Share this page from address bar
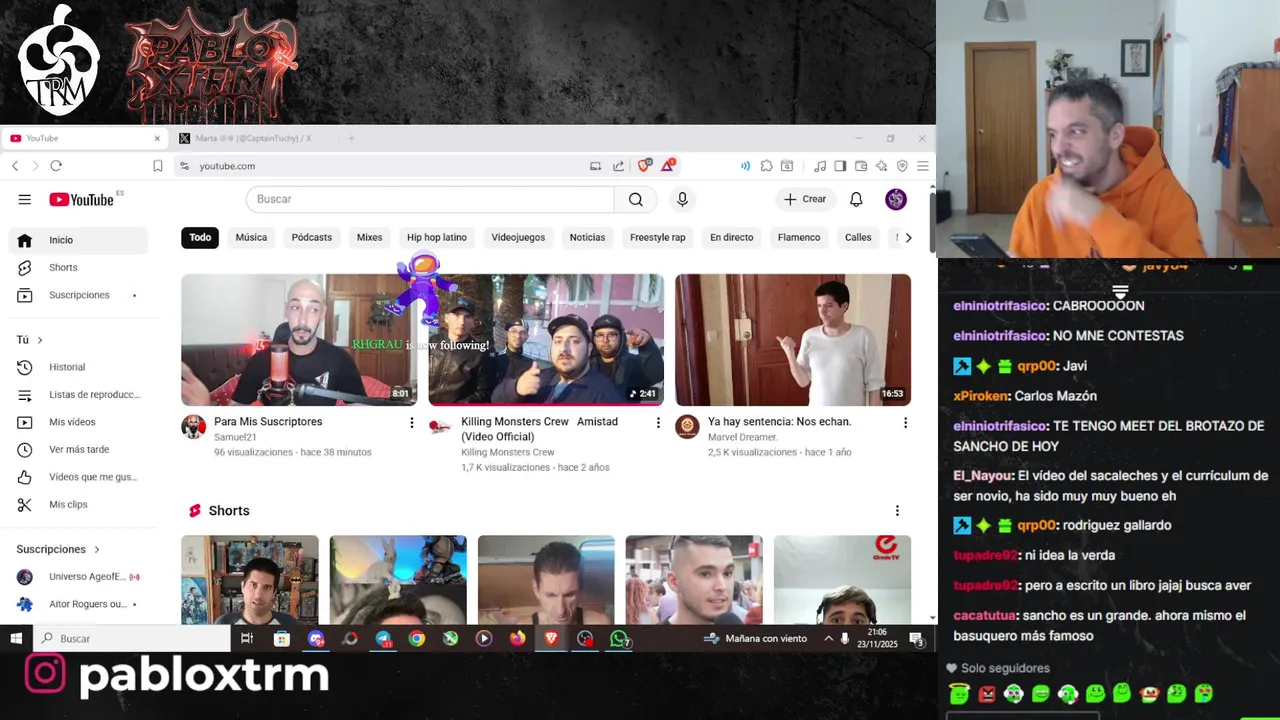The width and height of the screenshot is (1280, 720). pos(618,166)
